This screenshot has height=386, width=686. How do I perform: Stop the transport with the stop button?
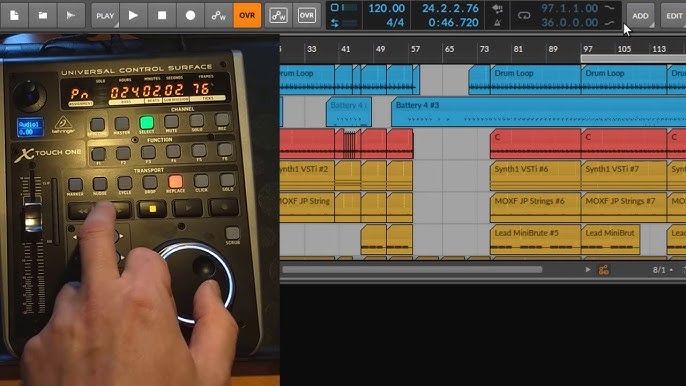pyautogui.click(x=162, y=15)
